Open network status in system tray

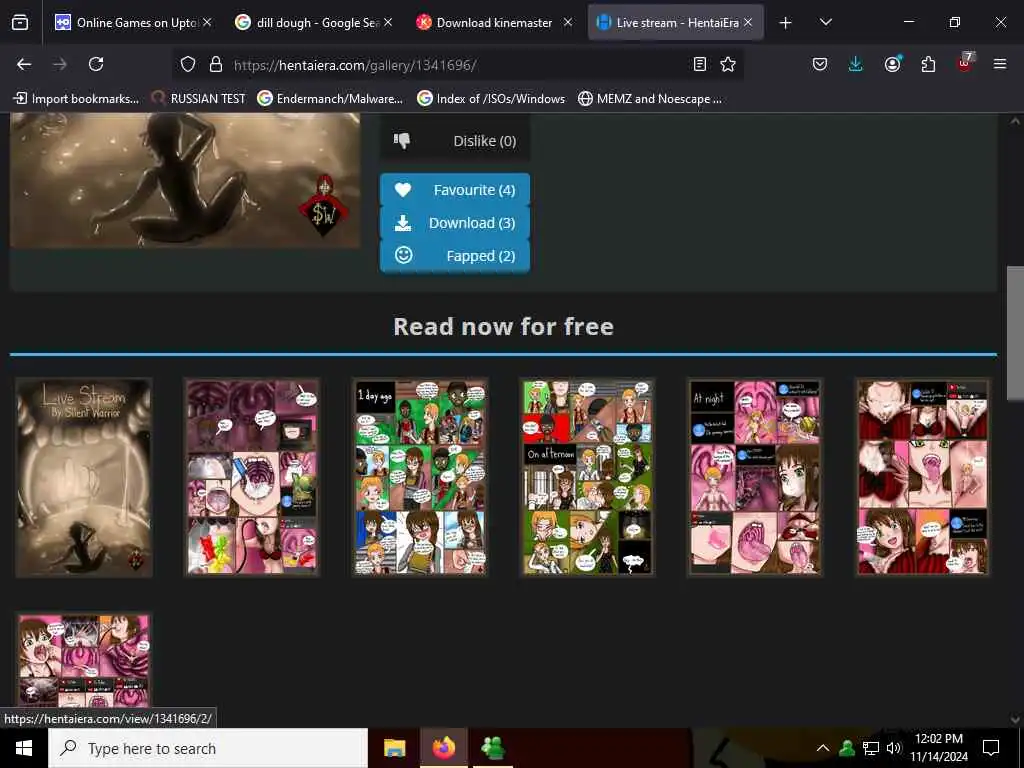pyautogui.click(x=871, y=748)
